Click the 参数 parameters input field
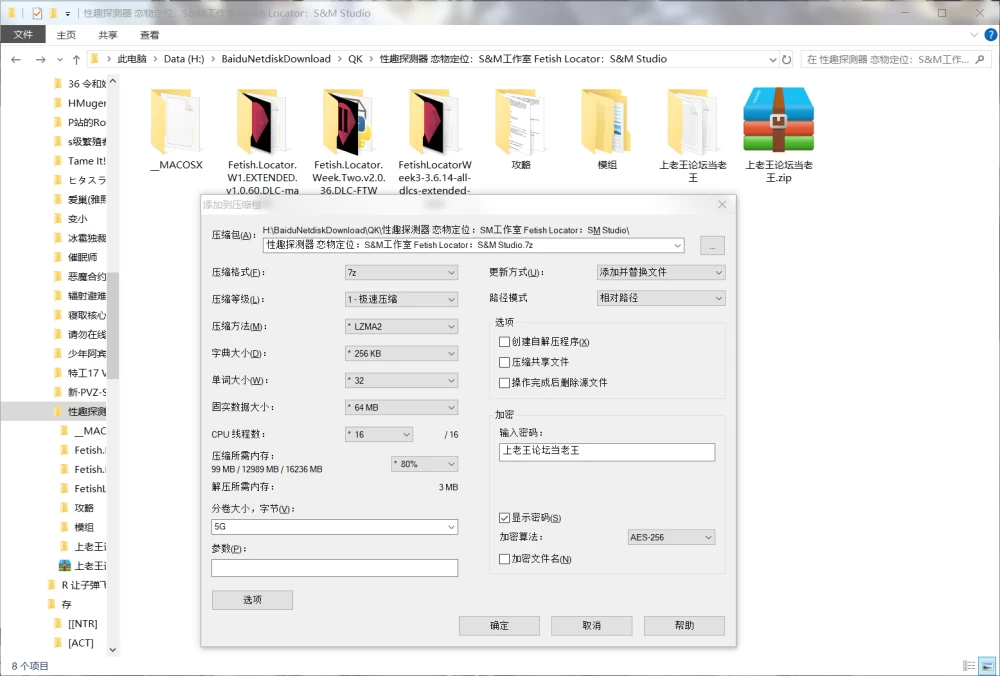 334,568
